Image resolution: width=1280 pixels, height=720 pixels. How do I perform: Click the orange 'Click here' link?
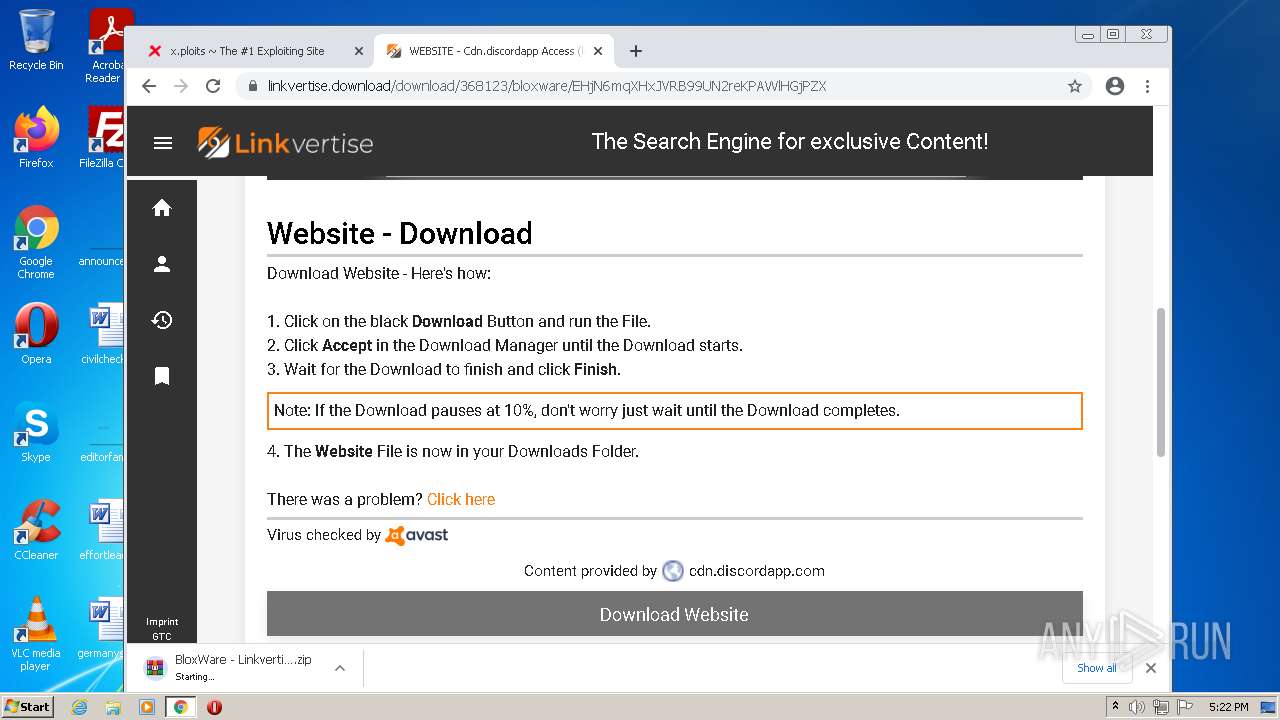coord(461,499)
